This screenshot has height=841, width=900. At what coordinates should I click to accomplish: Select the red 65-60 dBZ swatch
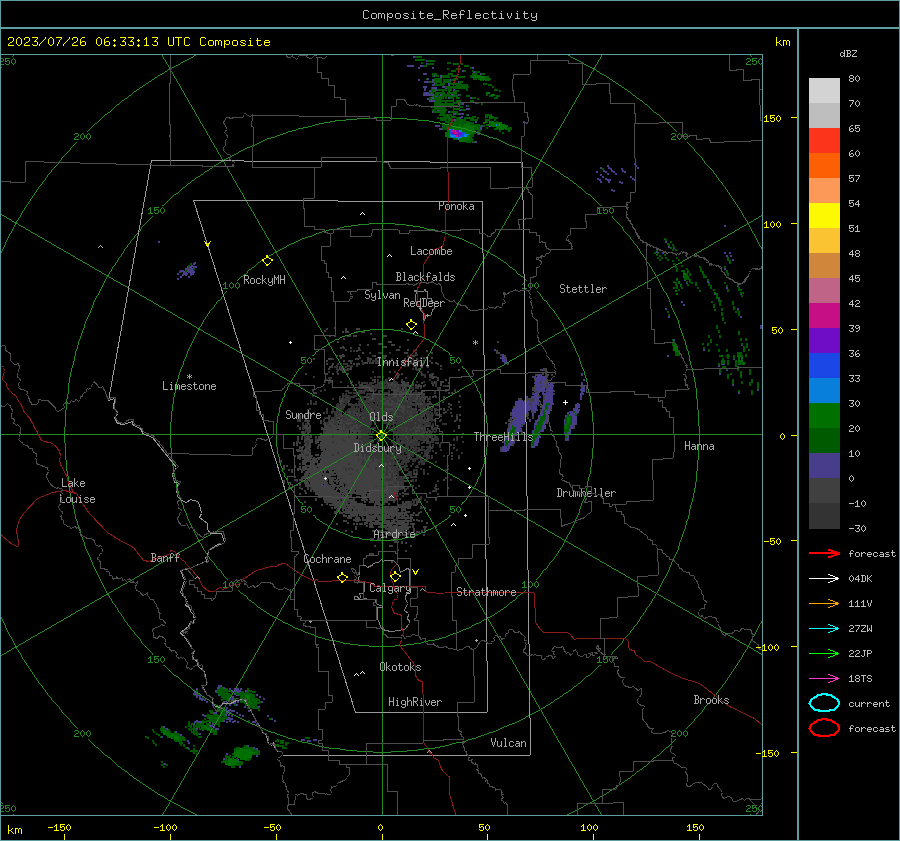[x=824, y=141]
